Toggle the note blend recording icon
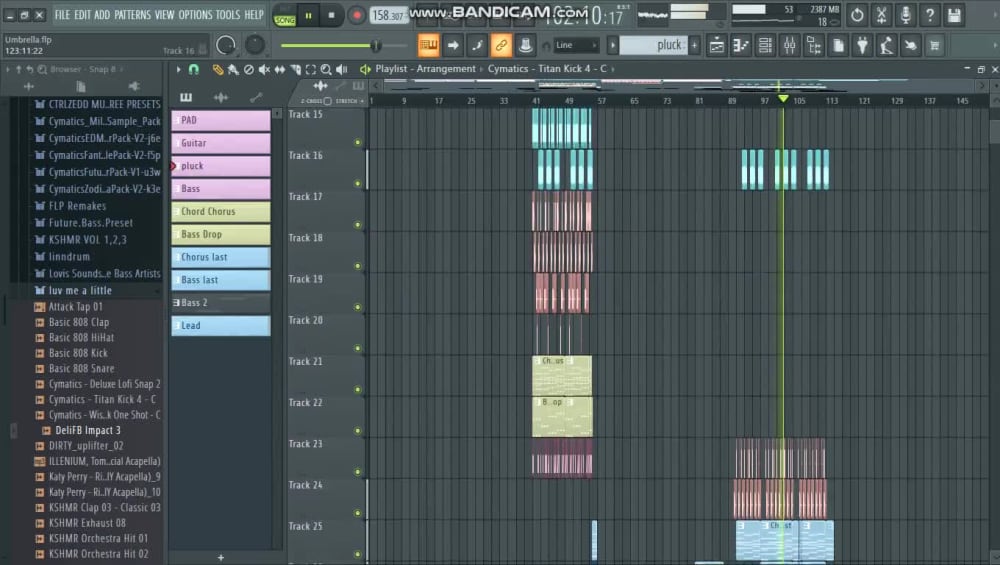The width and height of the screenshot is (1000, 565). (x=477, y=45)
